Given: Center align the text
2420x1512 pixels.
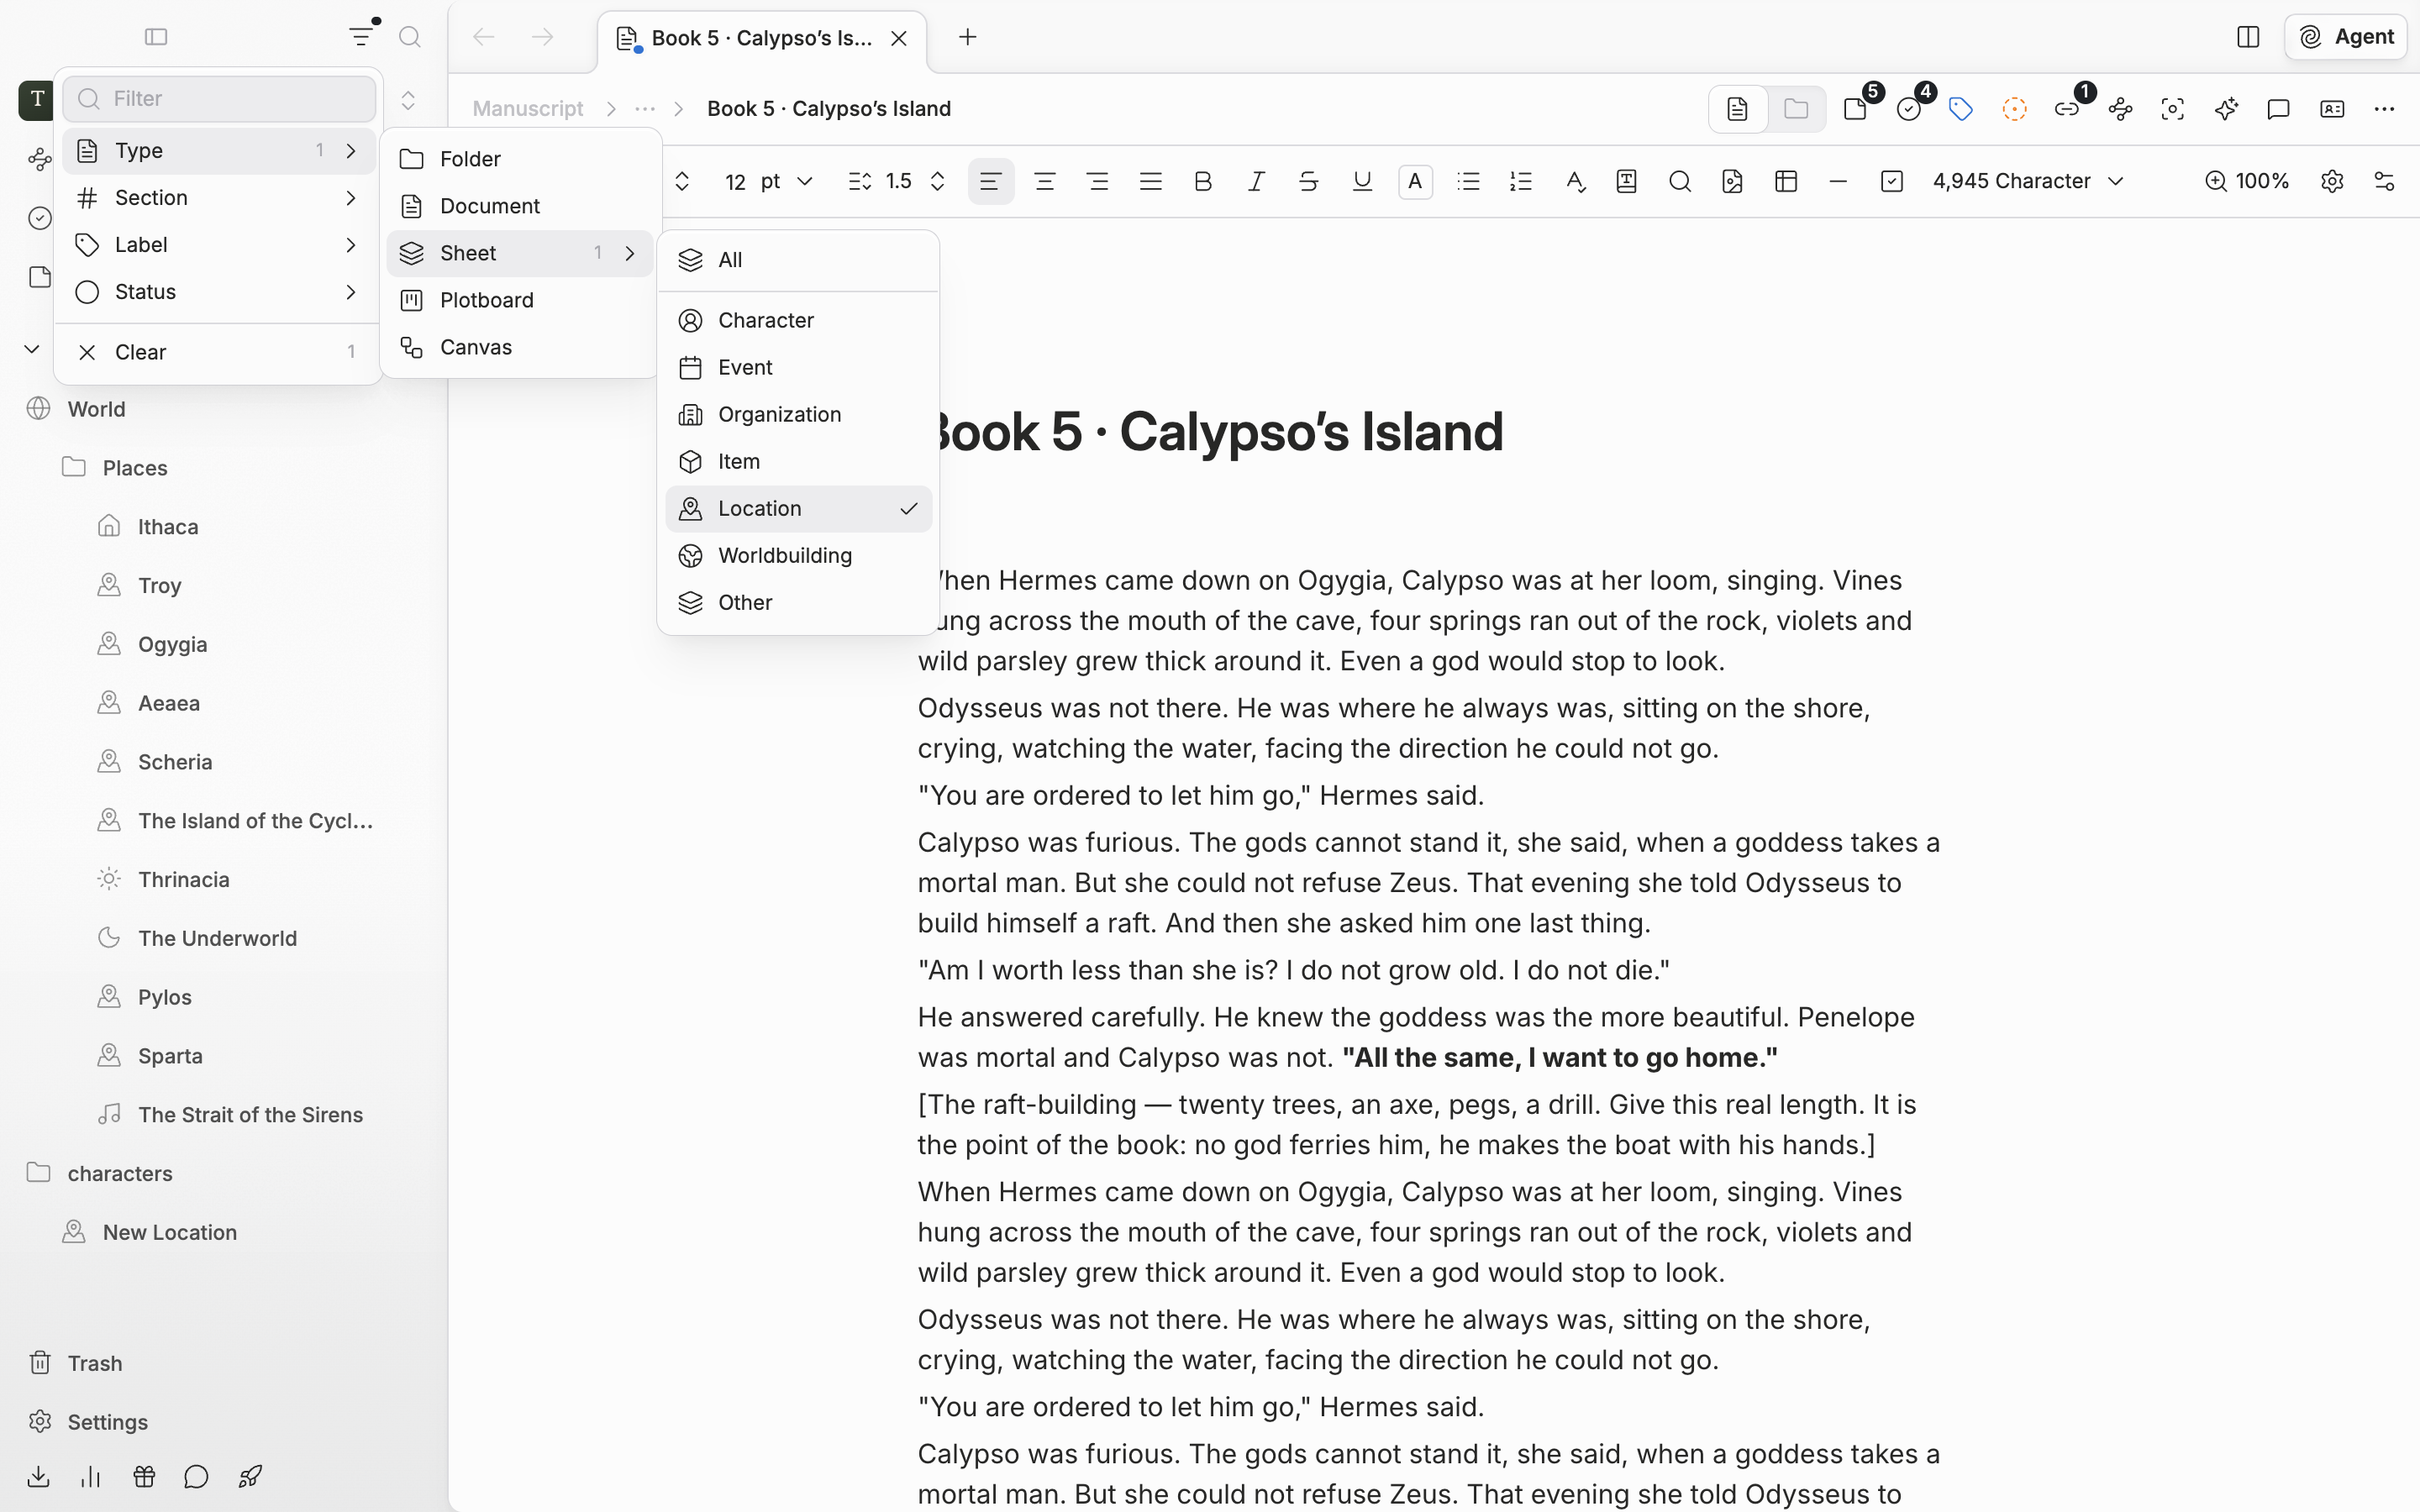Looking at the screenshot, I should (x=1045, y=181).
